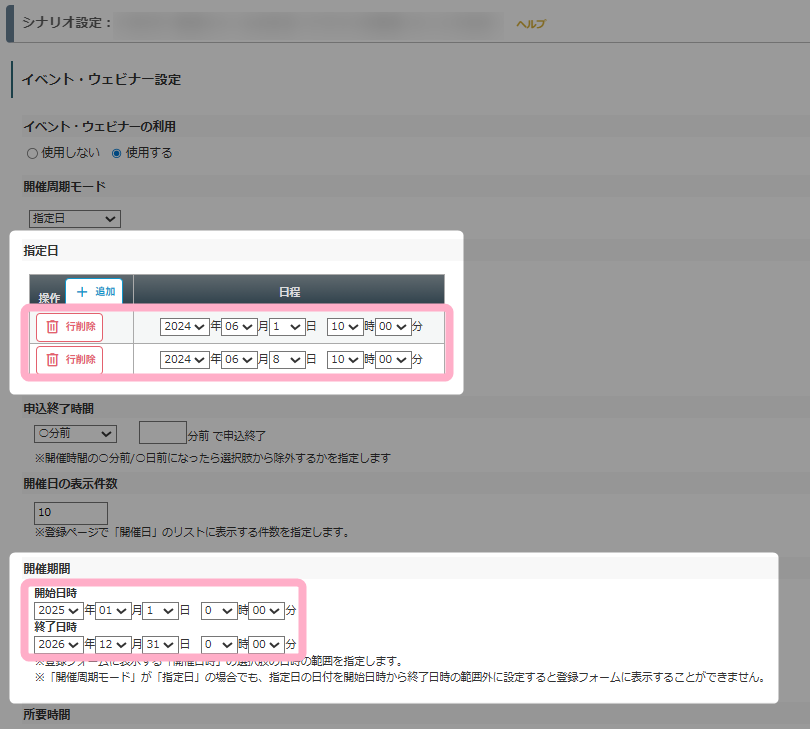Click trash icon for the 2024/06/1 row
The image size is (810, 729).
pos(53,327)
